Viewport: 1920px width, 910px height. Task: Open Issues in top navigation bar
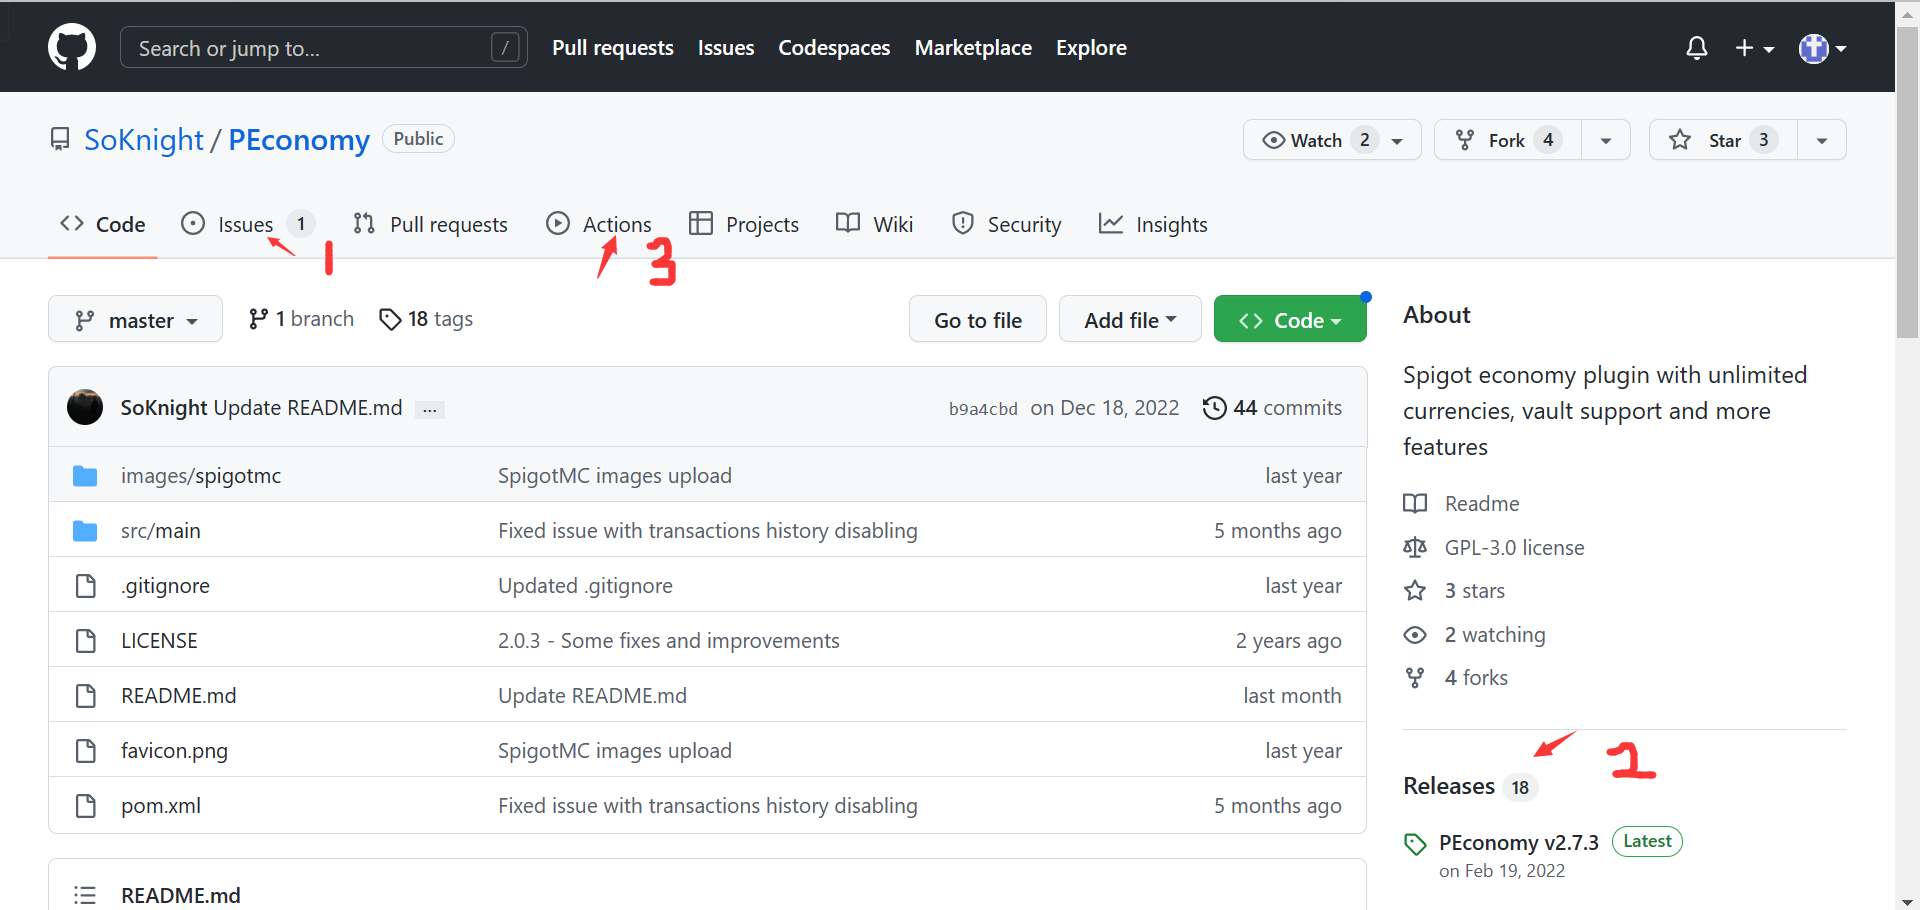(726, 48)
